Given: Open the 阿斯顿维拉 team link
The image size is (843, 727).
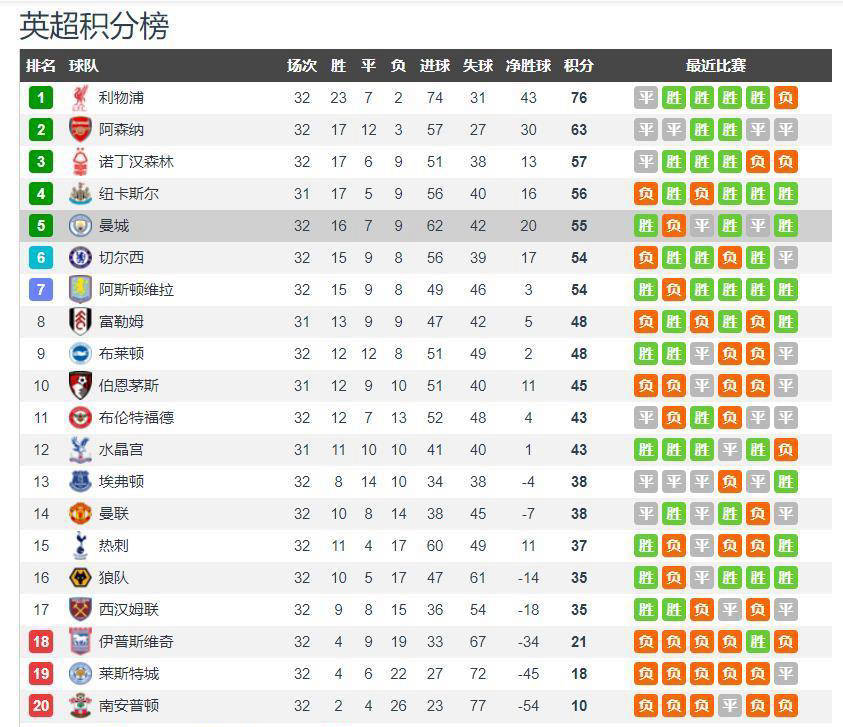Looking at the screenshot, I should 136,290.
